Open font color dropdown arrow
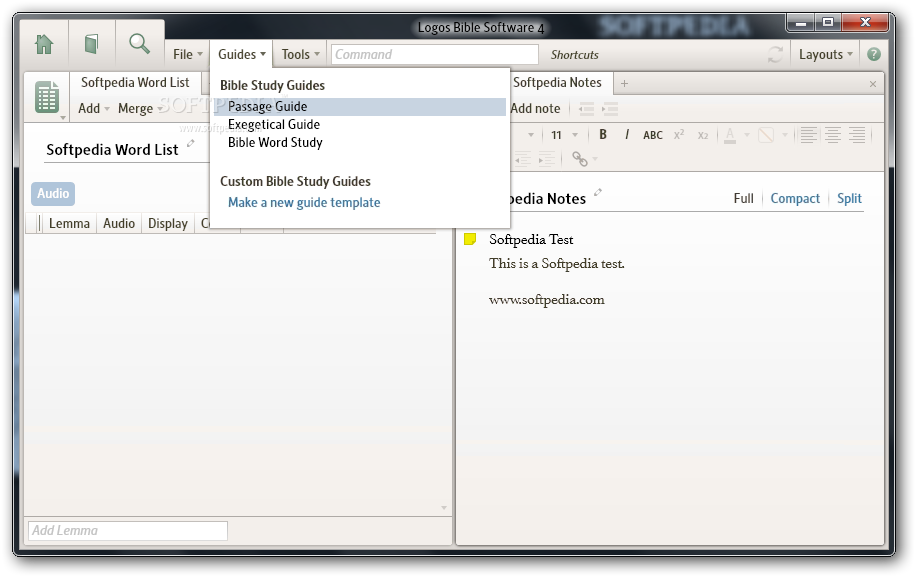This screenshot has width=916, height=577. pos(747,135)
